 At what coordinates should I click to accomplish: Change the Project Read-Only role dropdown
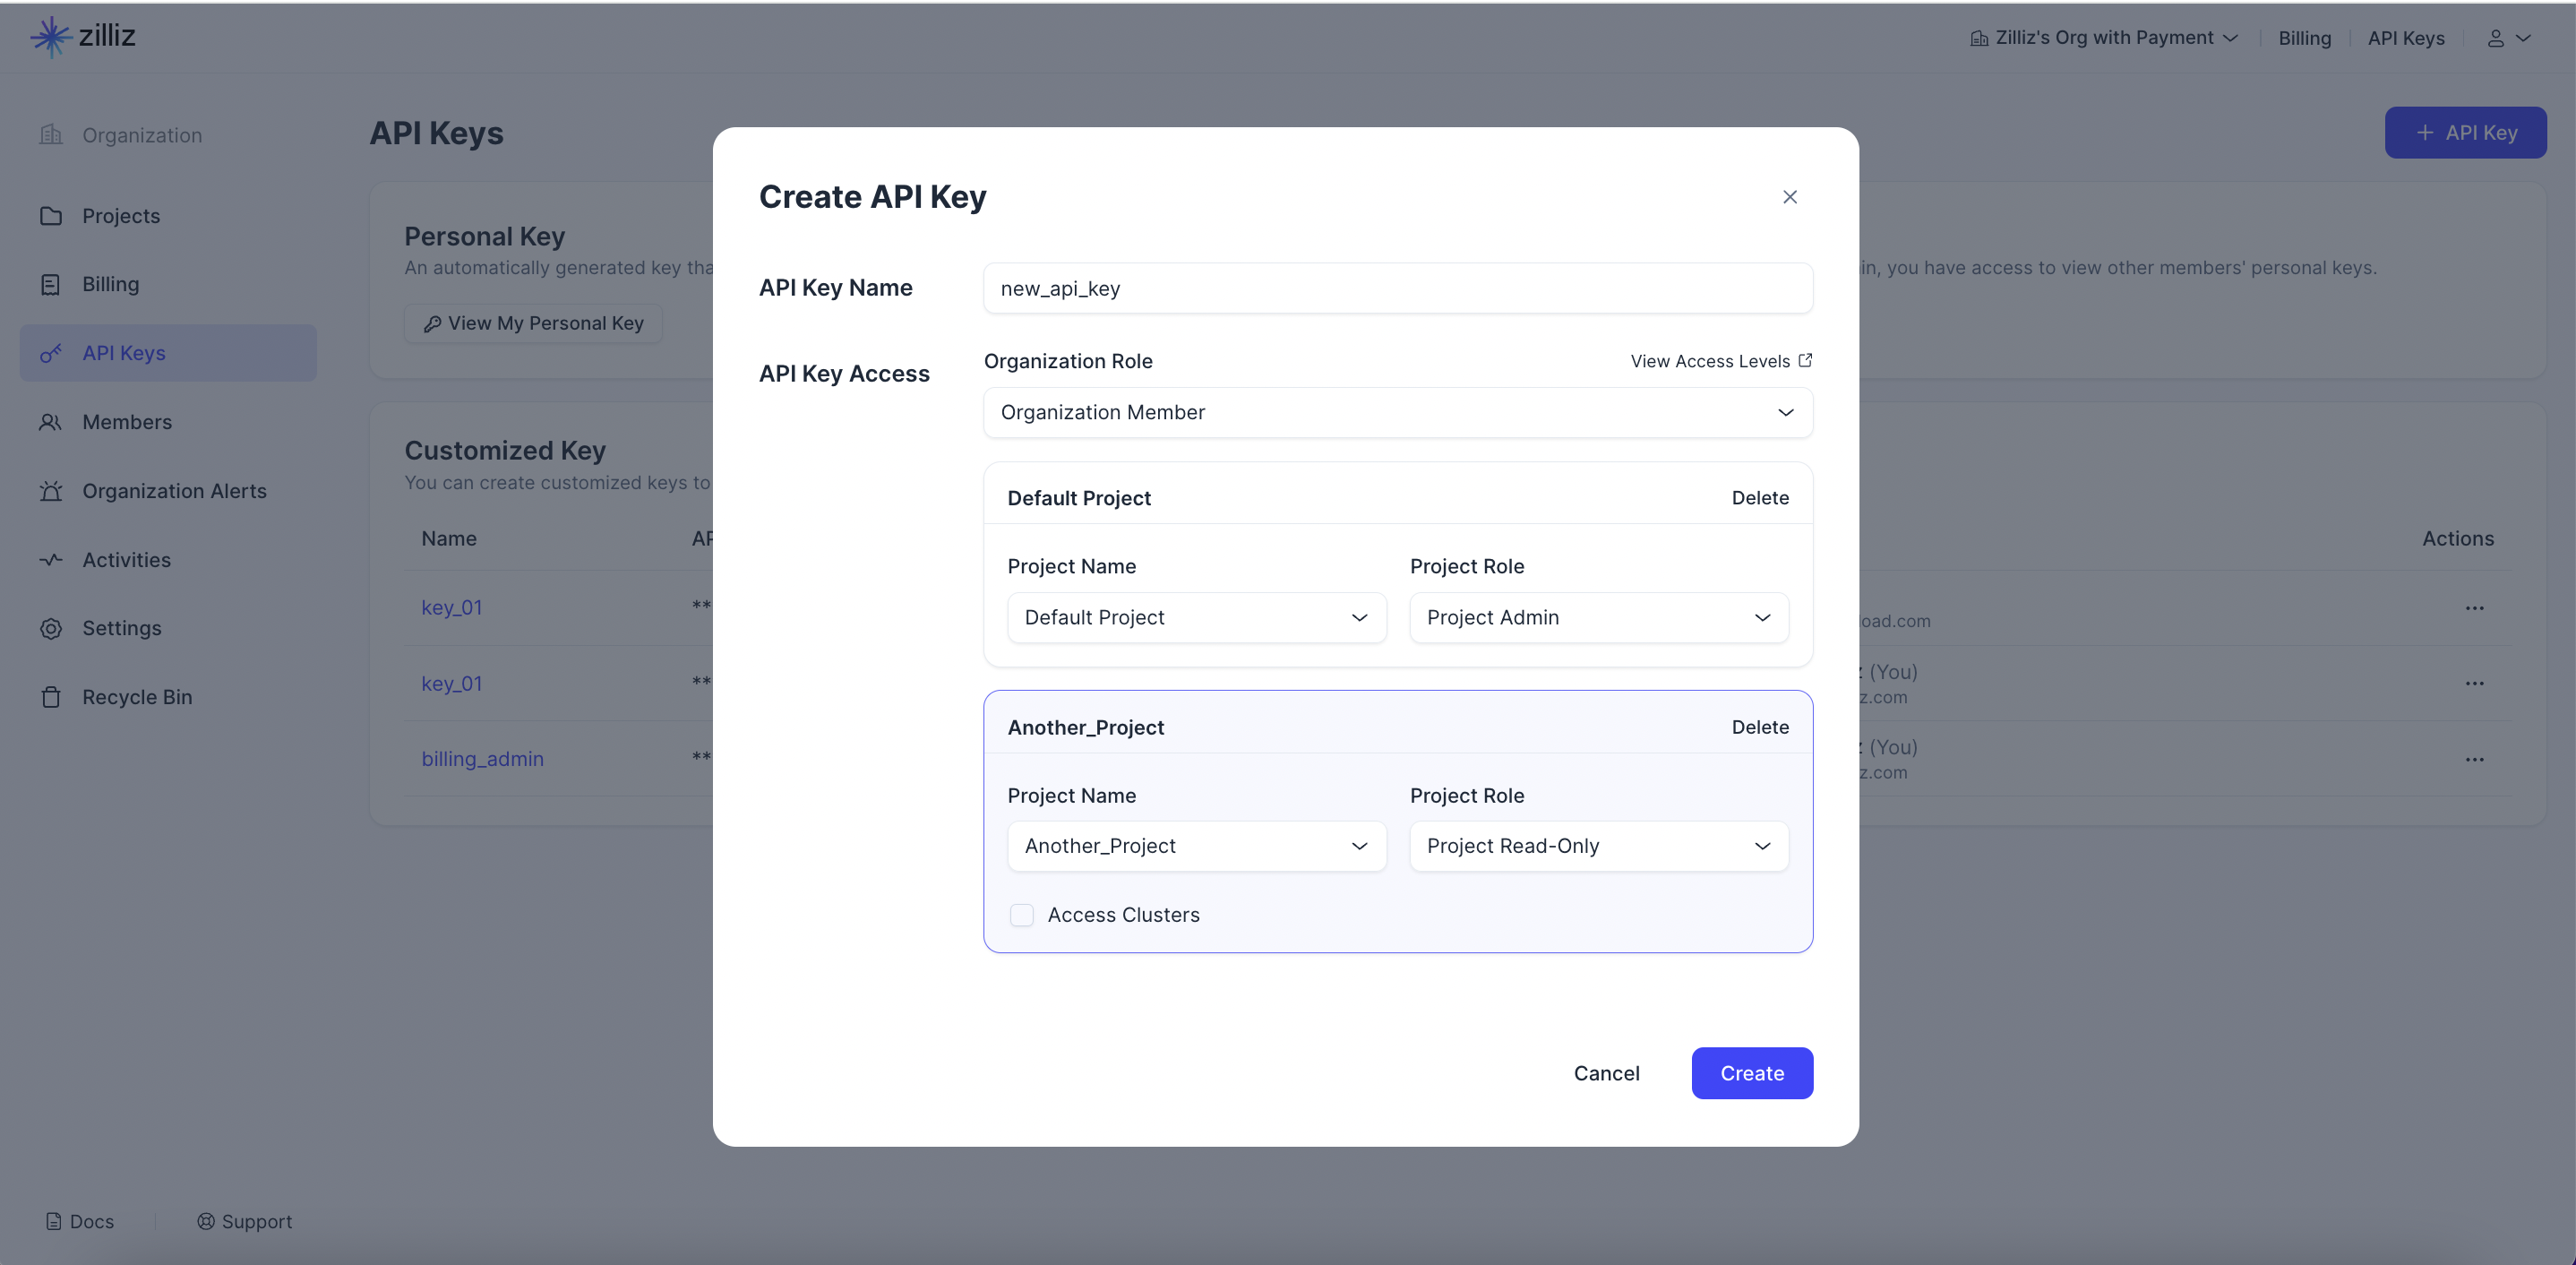[1598, 846]
